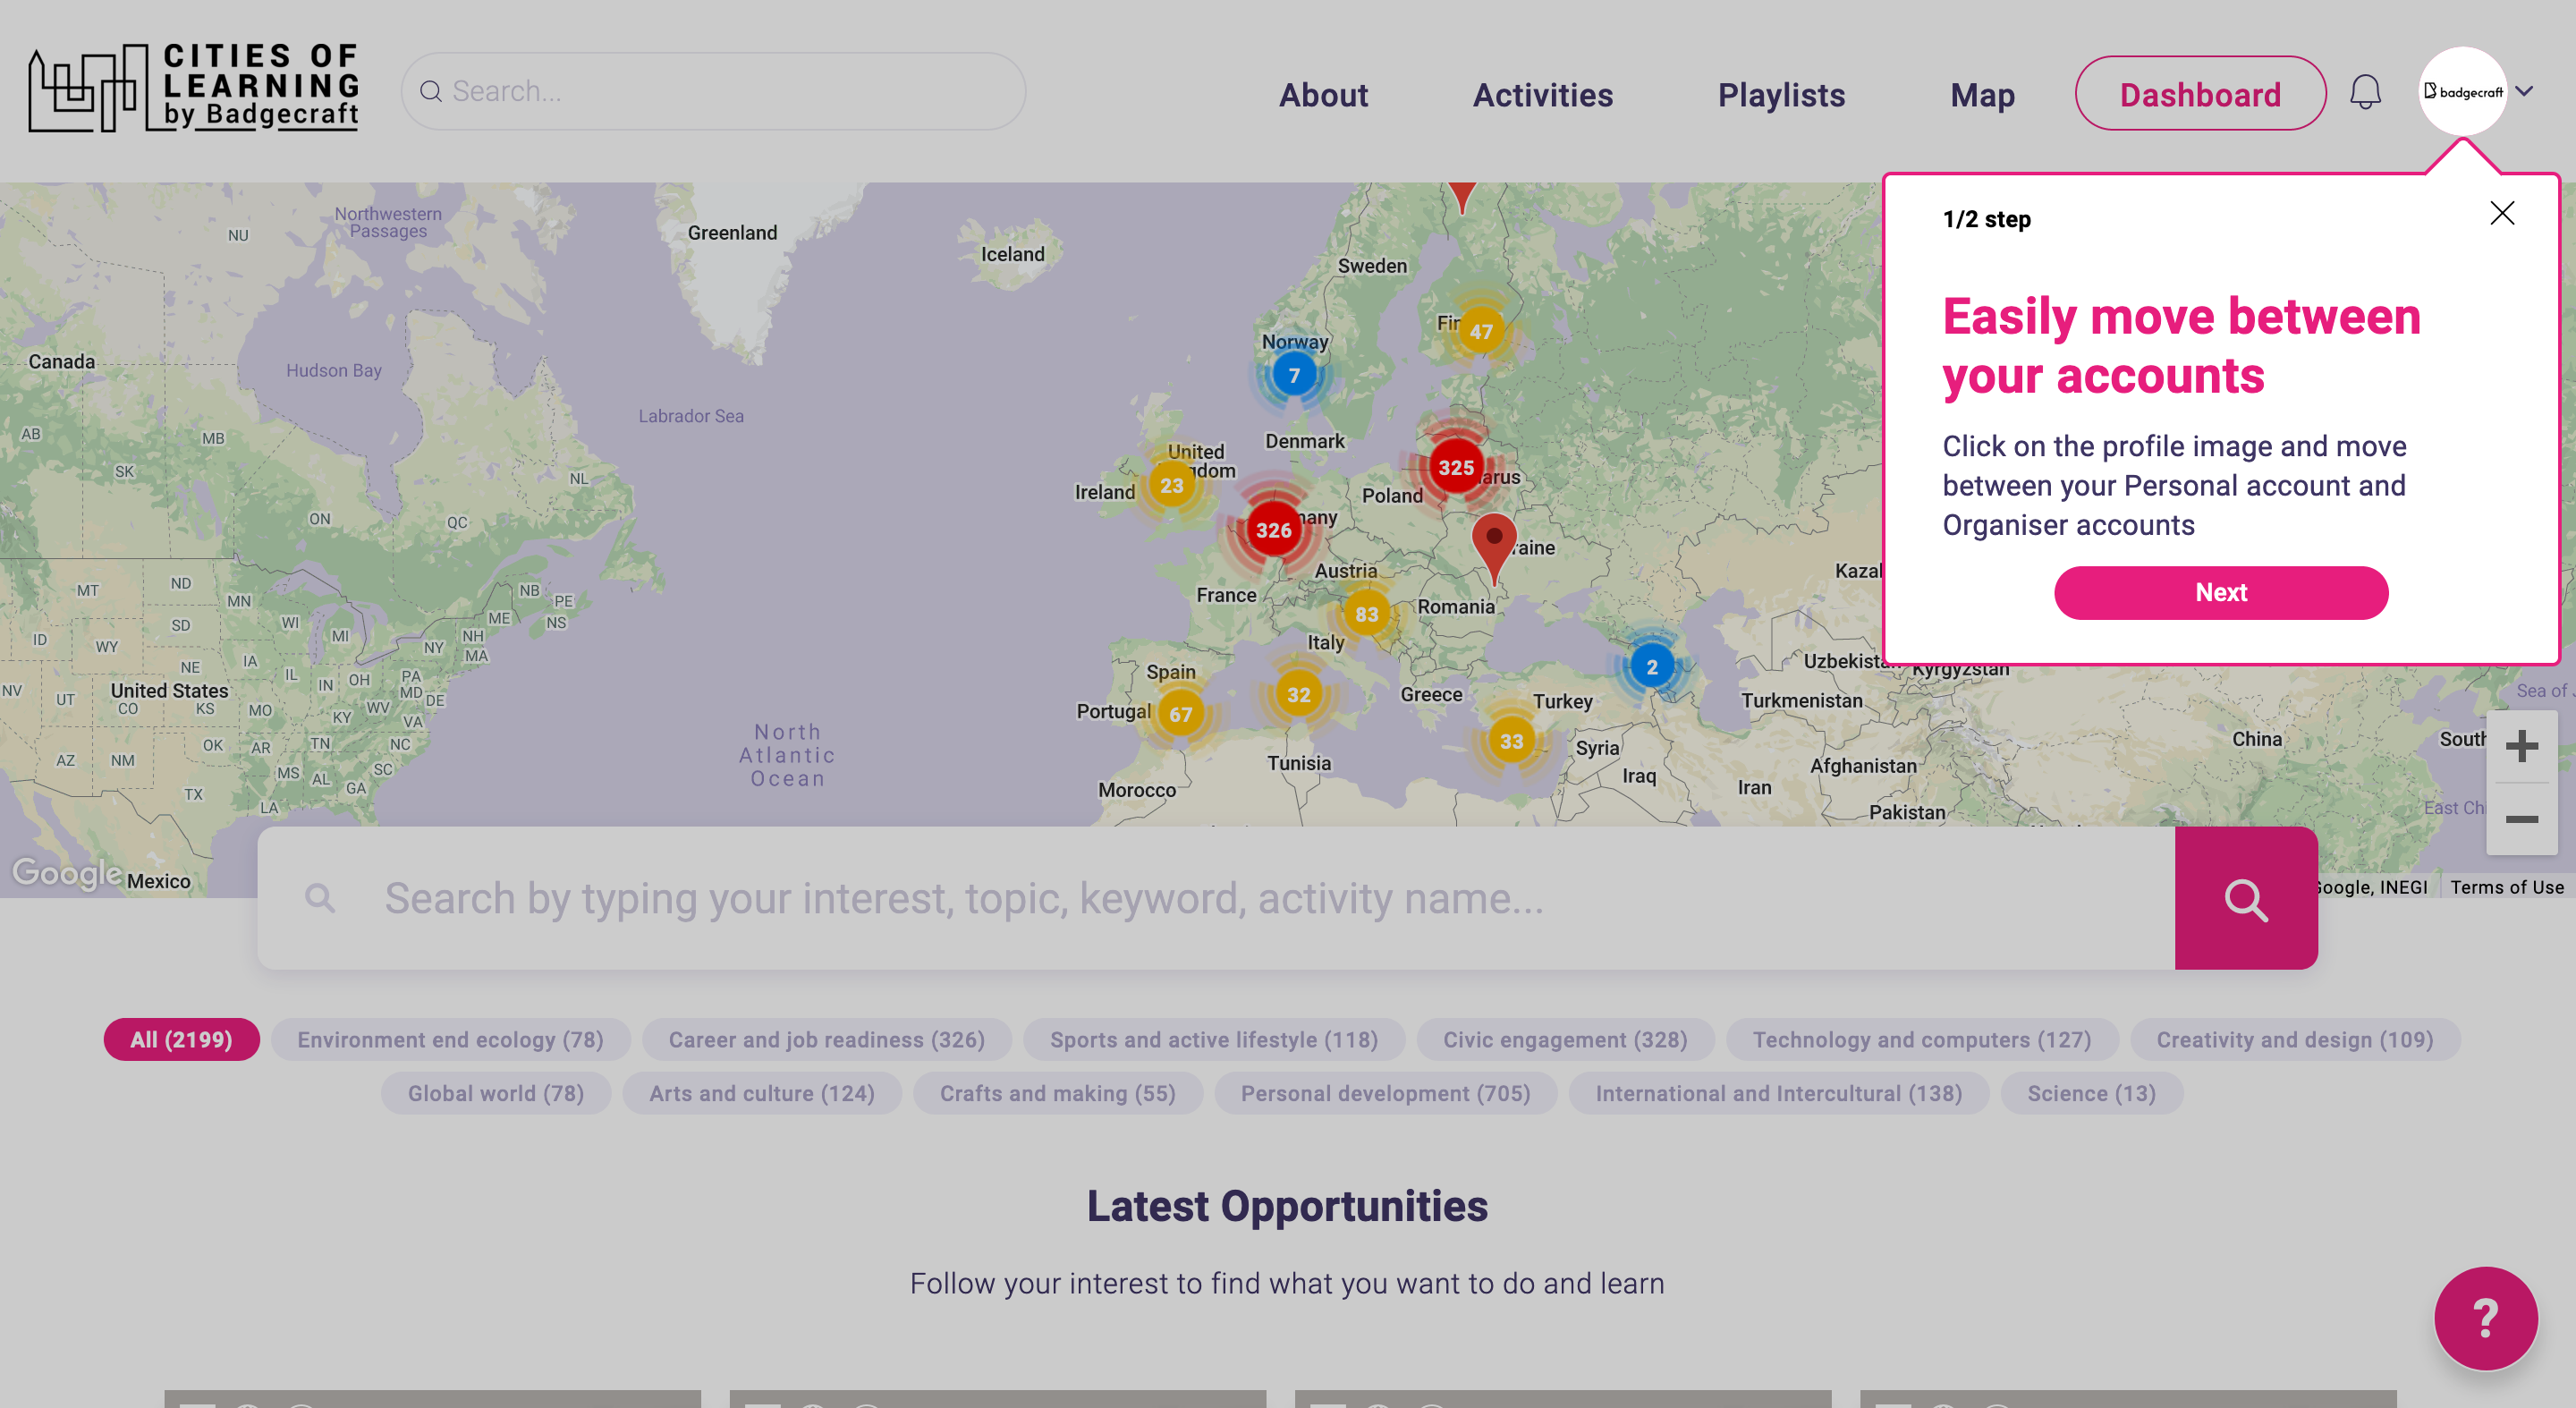Click the blue 7 cluster in Norway
The height and width of the screenshot is (1408, 2576).
(1294, 375)
